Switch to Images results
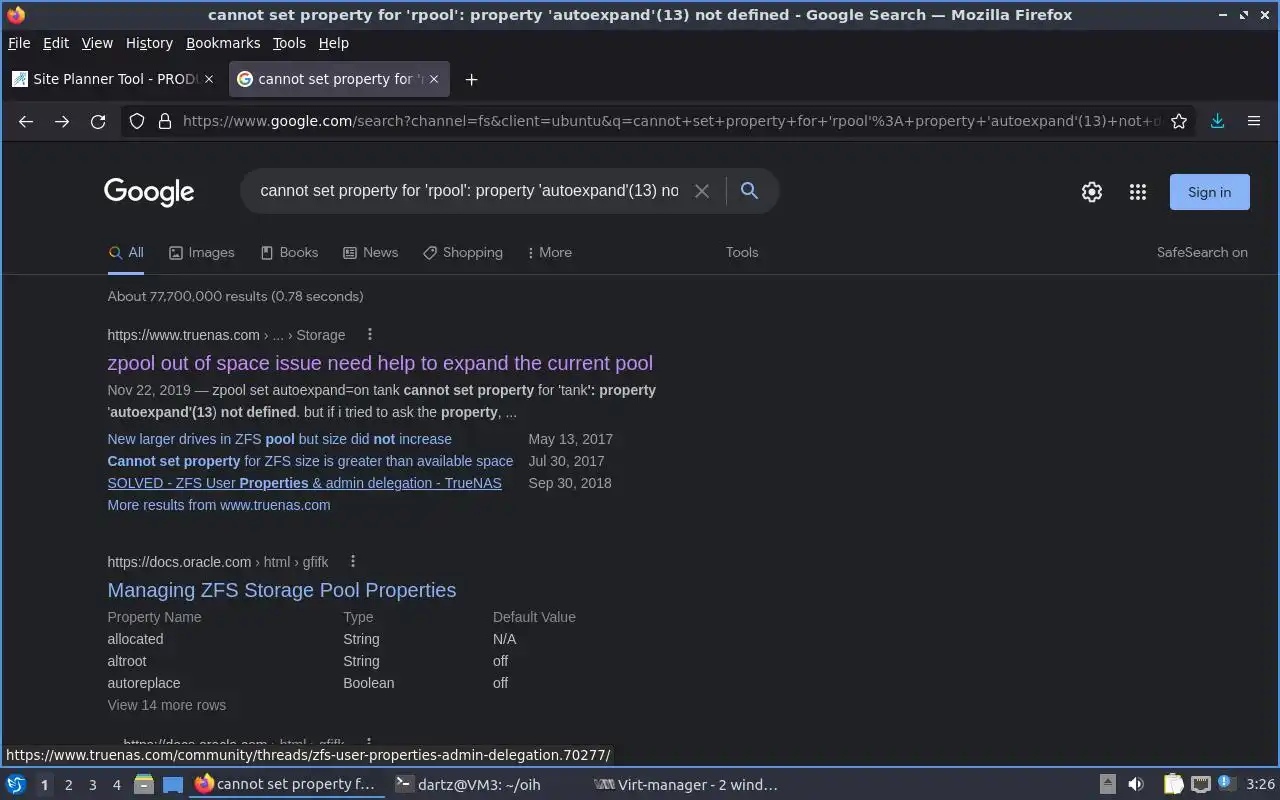 [202, 252]
